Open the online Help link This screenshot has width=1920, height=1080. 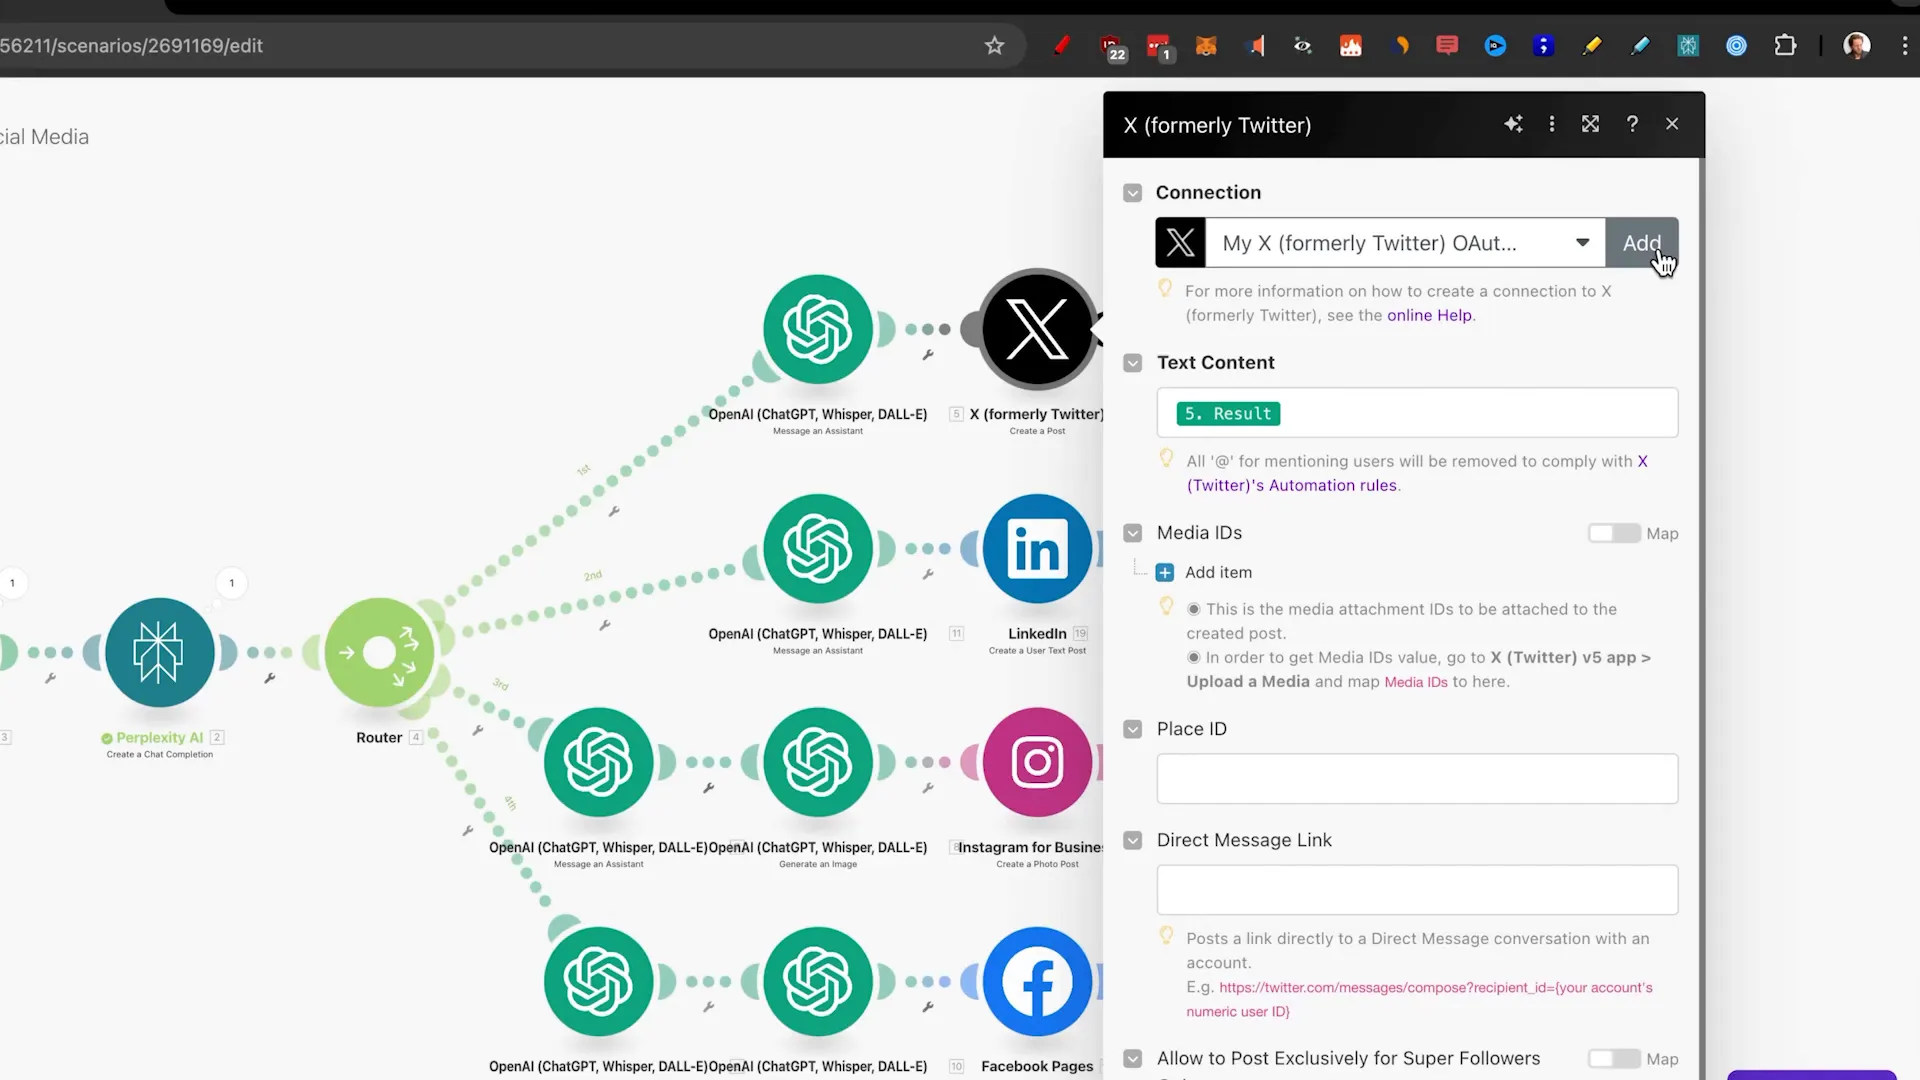[x=1429, y=316]
